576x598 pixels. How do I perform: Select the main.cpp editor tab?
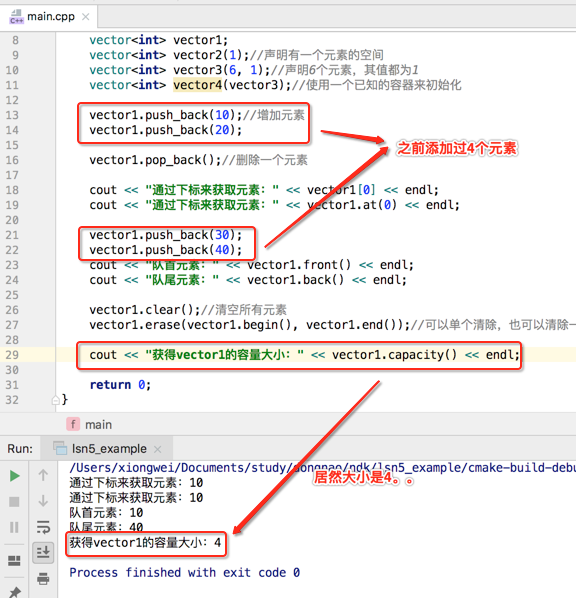click(x=49, y=17)
